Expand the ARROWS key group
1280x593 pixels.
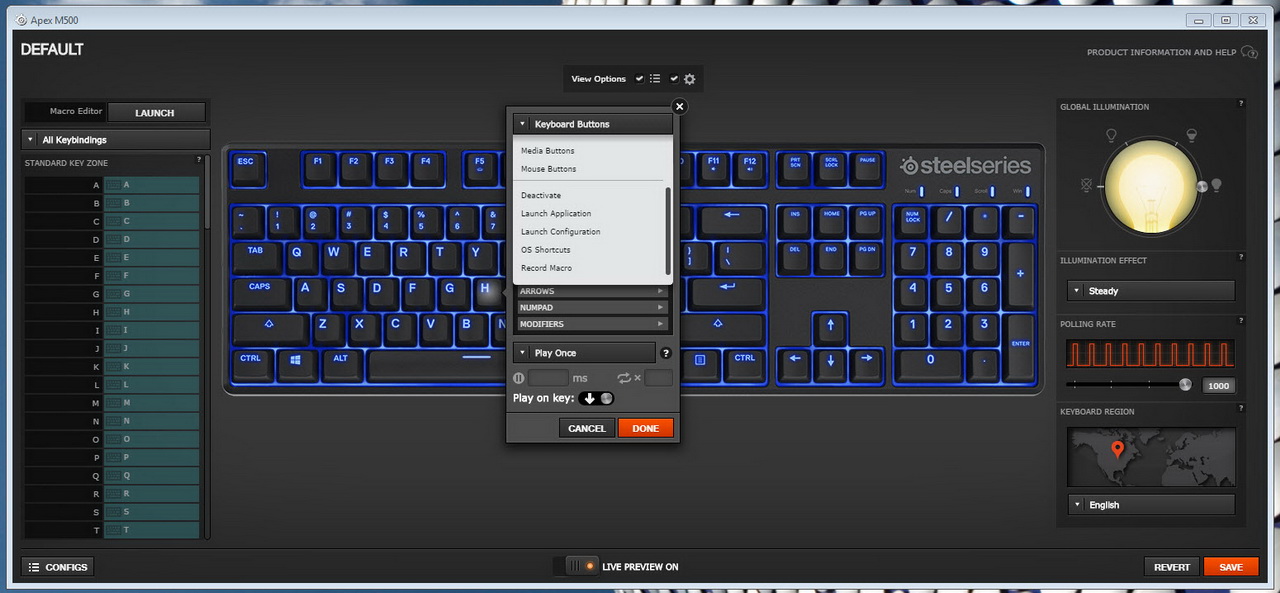[x=592, y=292]
